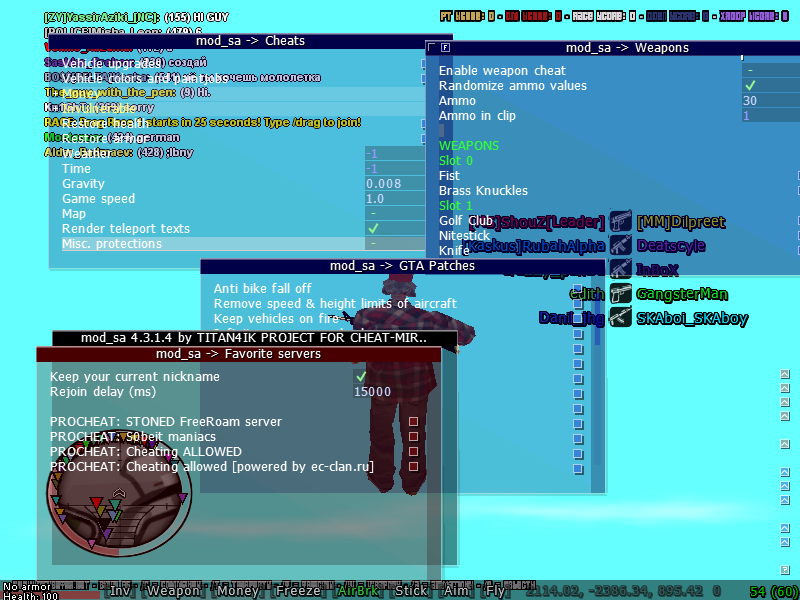Click the GTA Patches scrollbar thumb

[x=597, y=315]
